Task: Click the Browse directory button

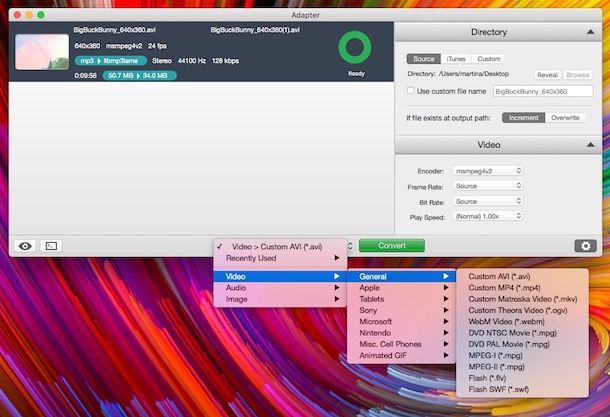Action: (x=577, y=75)
